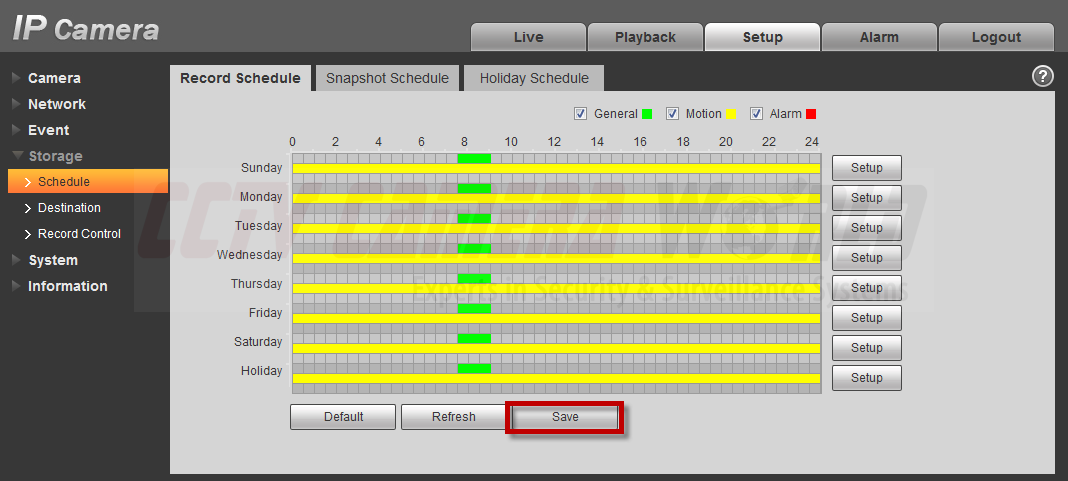
Task: Switch to Snapshot Schedule tab
Action: 387,78
